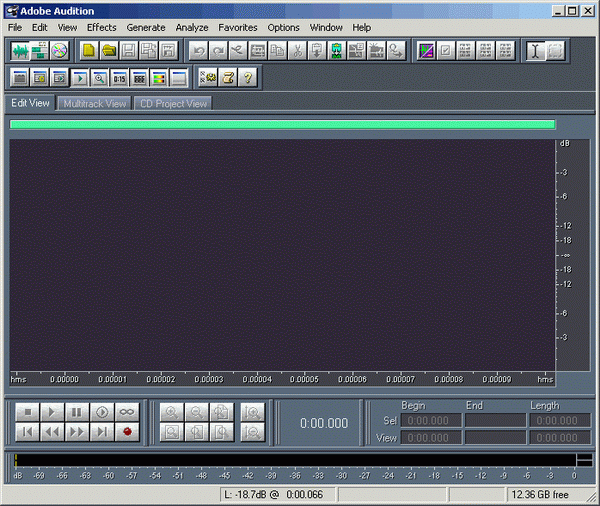Select the I-beam time selection tool

[535, 51]
